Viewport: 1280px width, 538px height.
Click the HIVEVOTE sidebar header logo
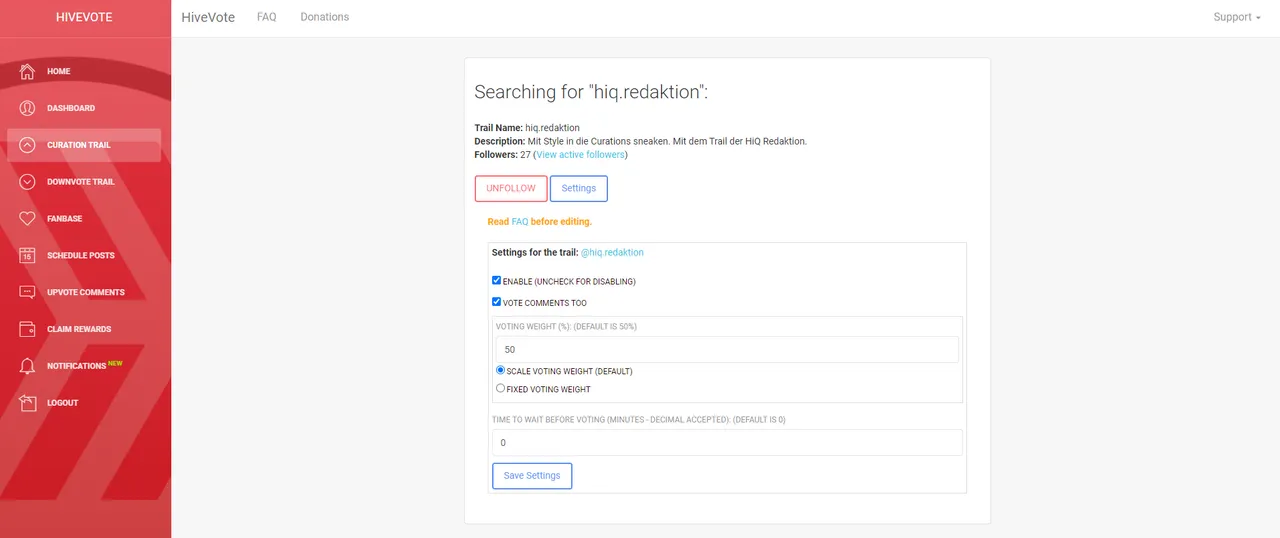click(x=85, y=17)
